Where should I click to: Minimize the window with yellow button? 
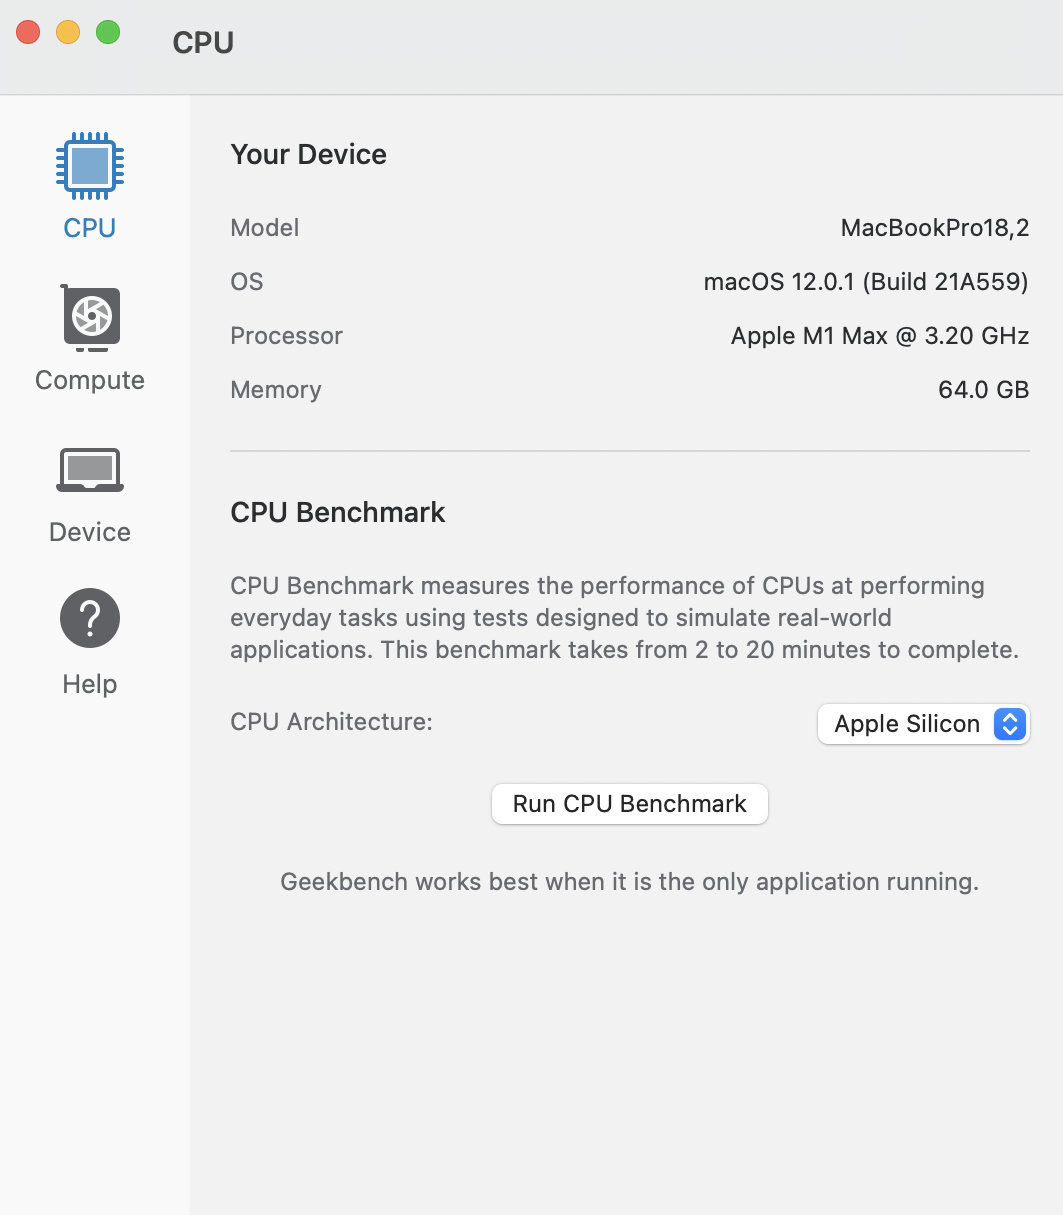[x=68, y=32]
